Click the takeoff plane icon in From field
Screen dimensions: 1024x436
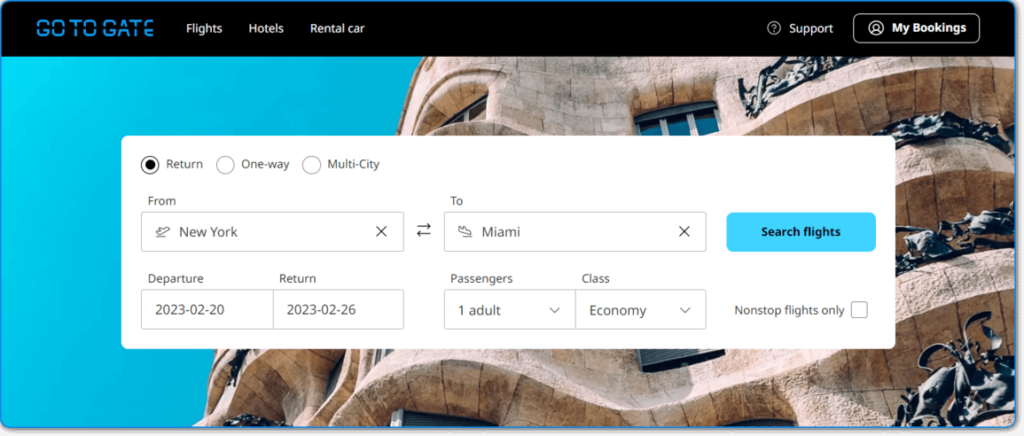163,232
